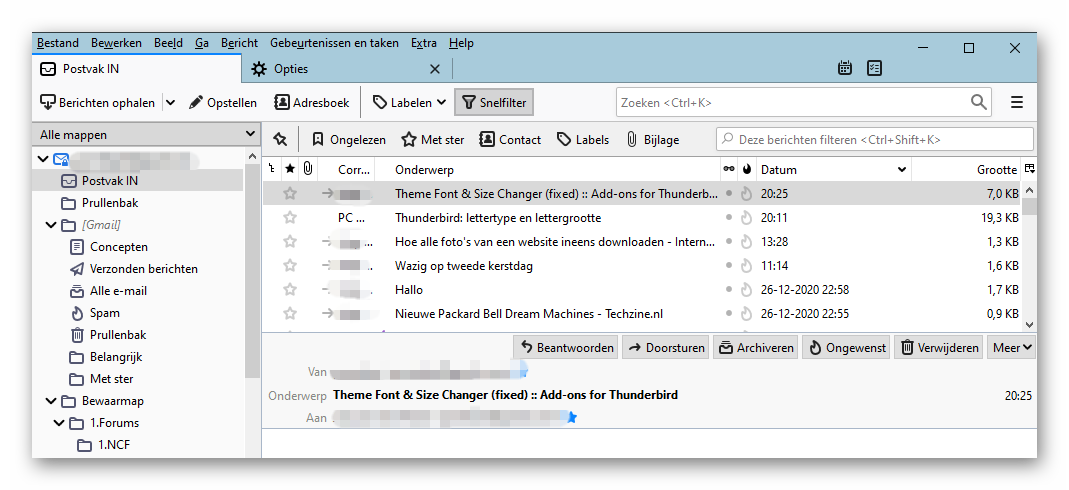Open the tasks icon in tab bar
Screen dimensions: 1069x490
click(875, 68)
